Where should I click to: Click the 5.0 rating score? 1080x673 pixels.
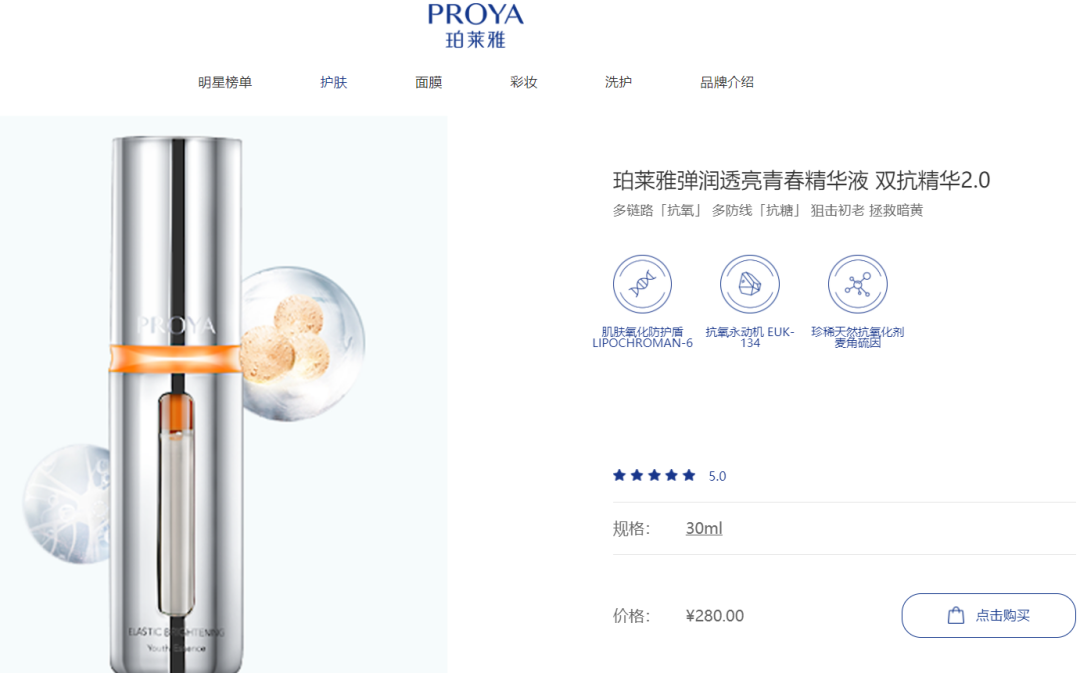point(717,476)
